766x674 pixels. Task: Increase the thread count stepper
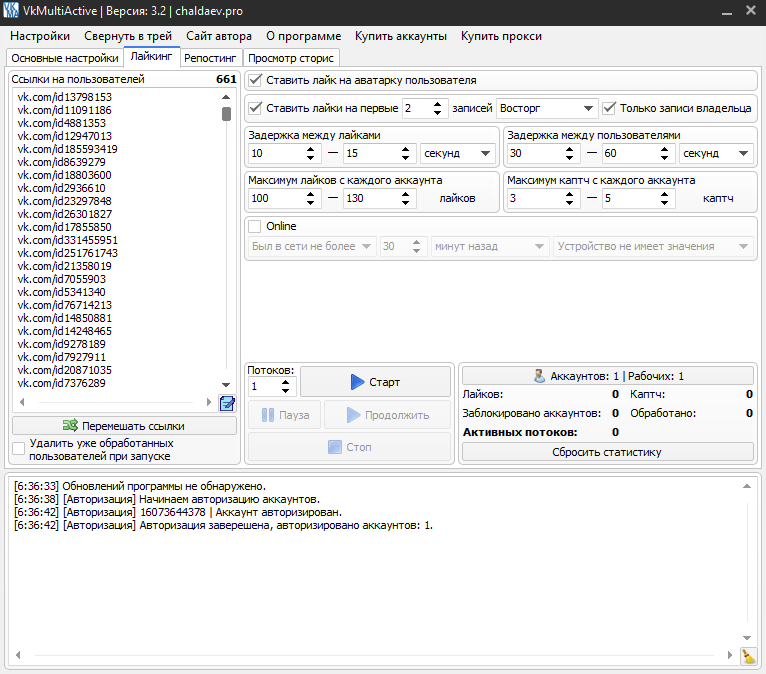(287, 381)
